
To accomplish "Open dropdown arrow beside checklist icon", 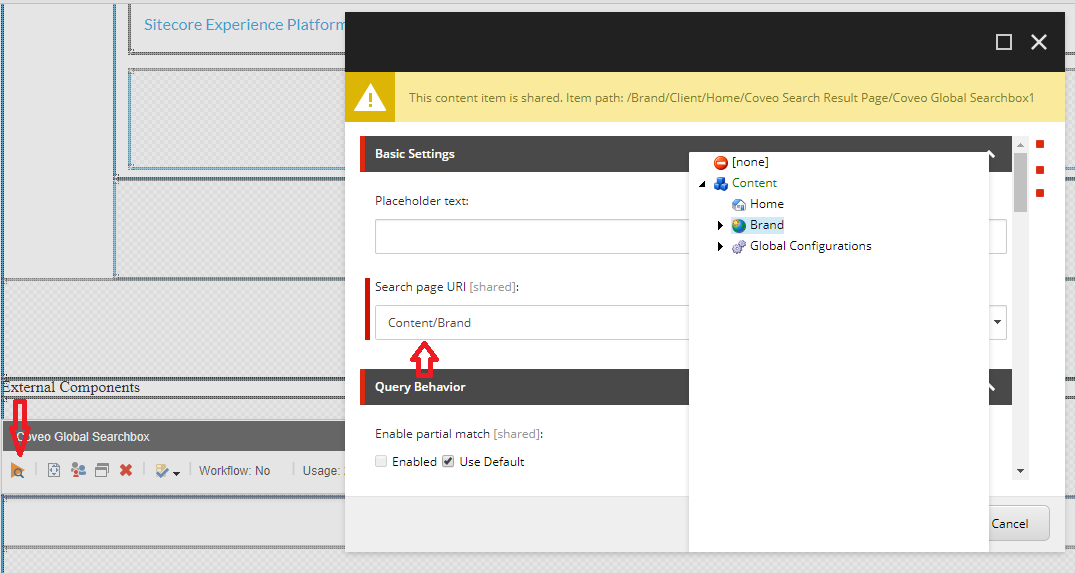I will [176, 473].
